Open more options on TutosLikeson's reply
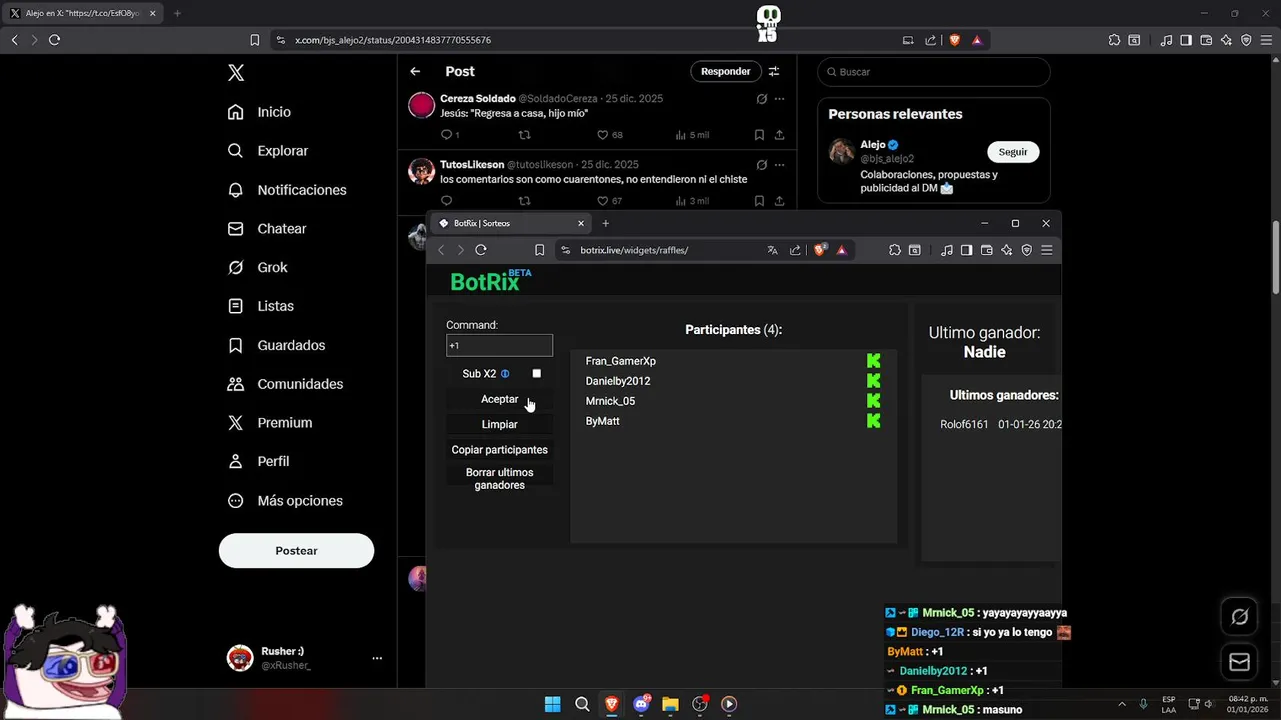1281x720 pixels. 779,165
